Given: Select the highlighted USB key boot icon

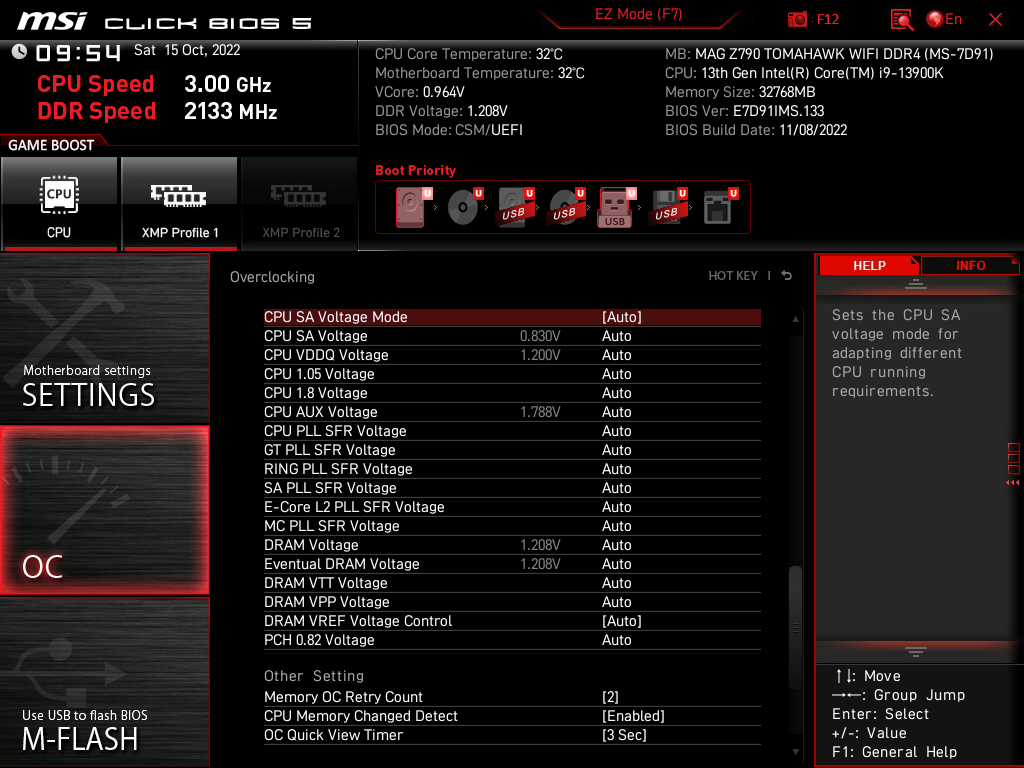Looking at the screenshot, I should [x=616, y=208].
